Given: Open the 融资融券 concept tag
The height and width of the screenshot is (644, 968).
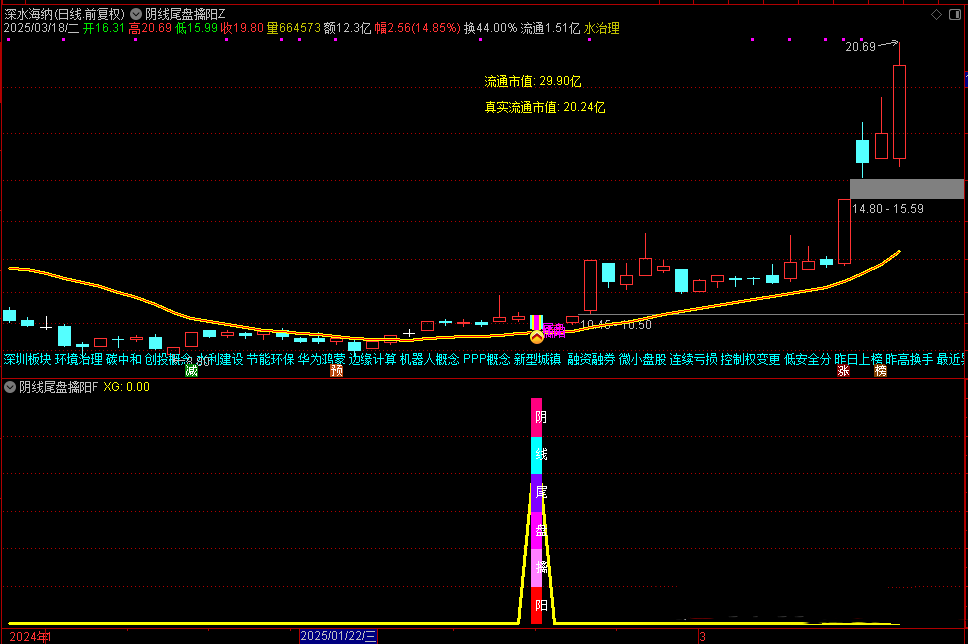Looking at the screenshot, I should click(x=591, y=359).
